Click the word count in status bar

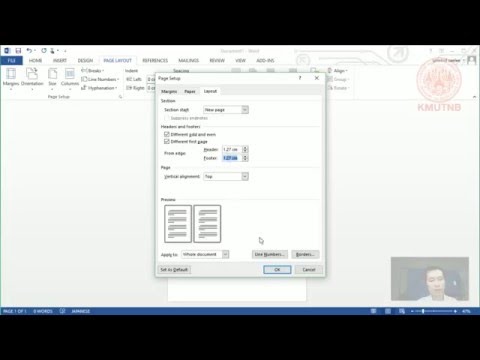point(43,311)
